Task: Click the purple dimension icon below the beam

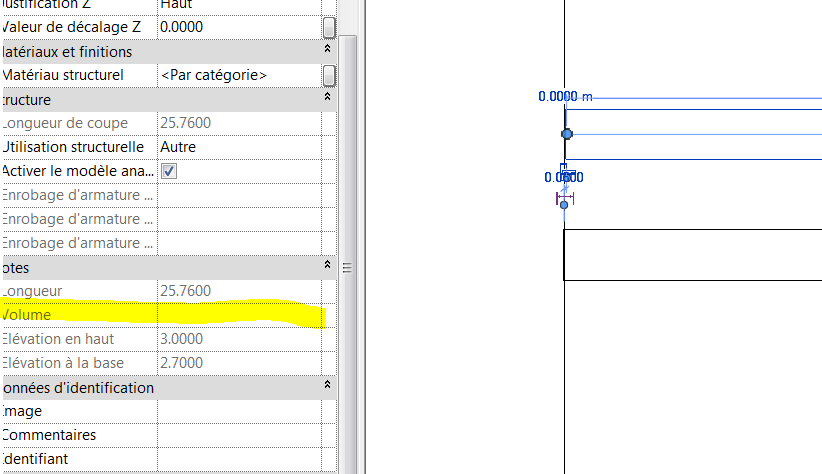Action: tap(564, 199)
